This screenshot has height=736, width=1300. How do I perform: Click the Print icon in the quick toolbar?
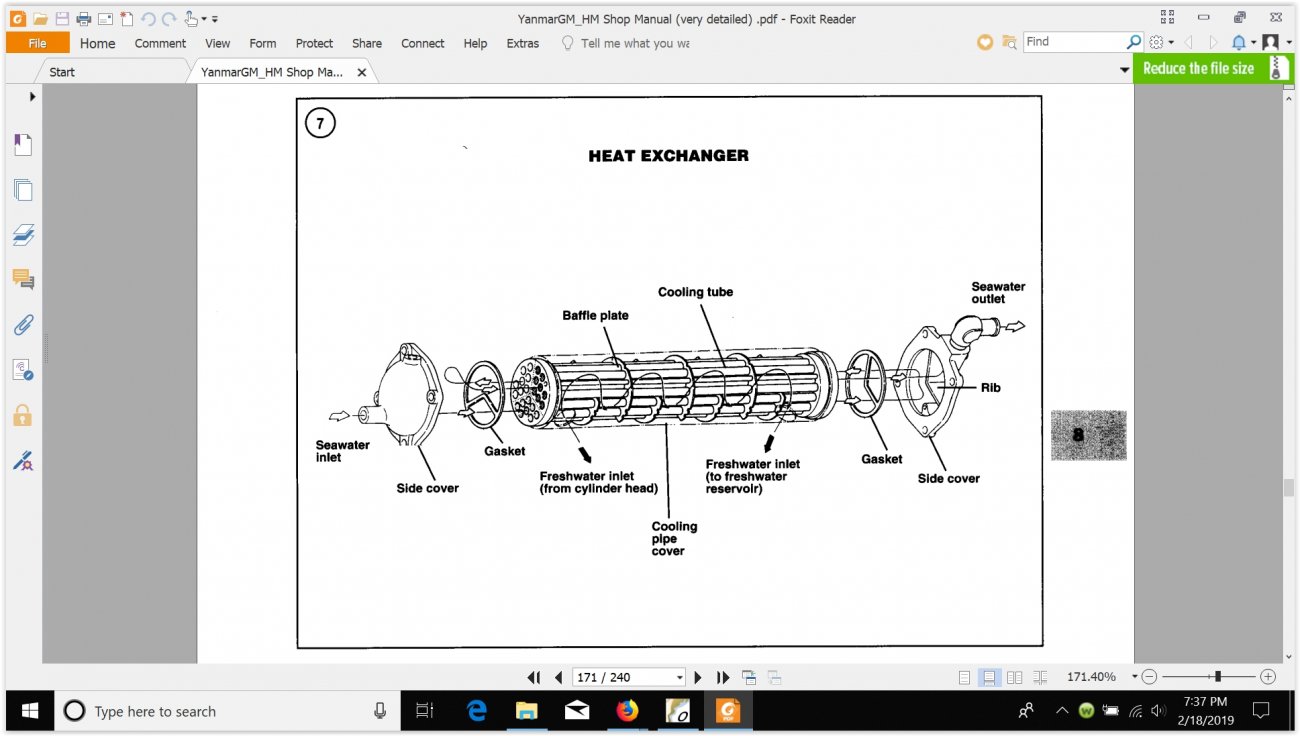(x=83, y=18)
